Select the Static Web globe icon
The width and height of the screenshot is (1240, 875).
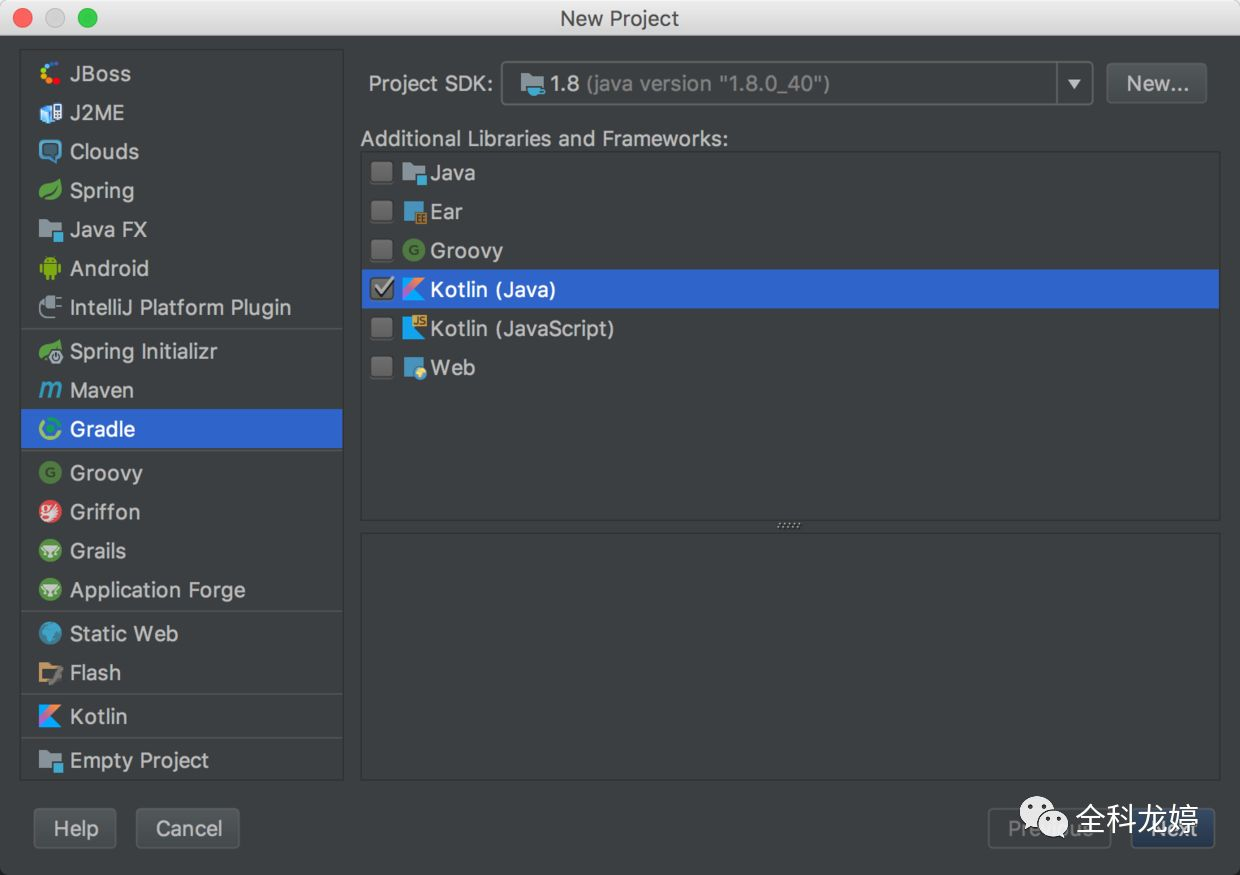50,633
